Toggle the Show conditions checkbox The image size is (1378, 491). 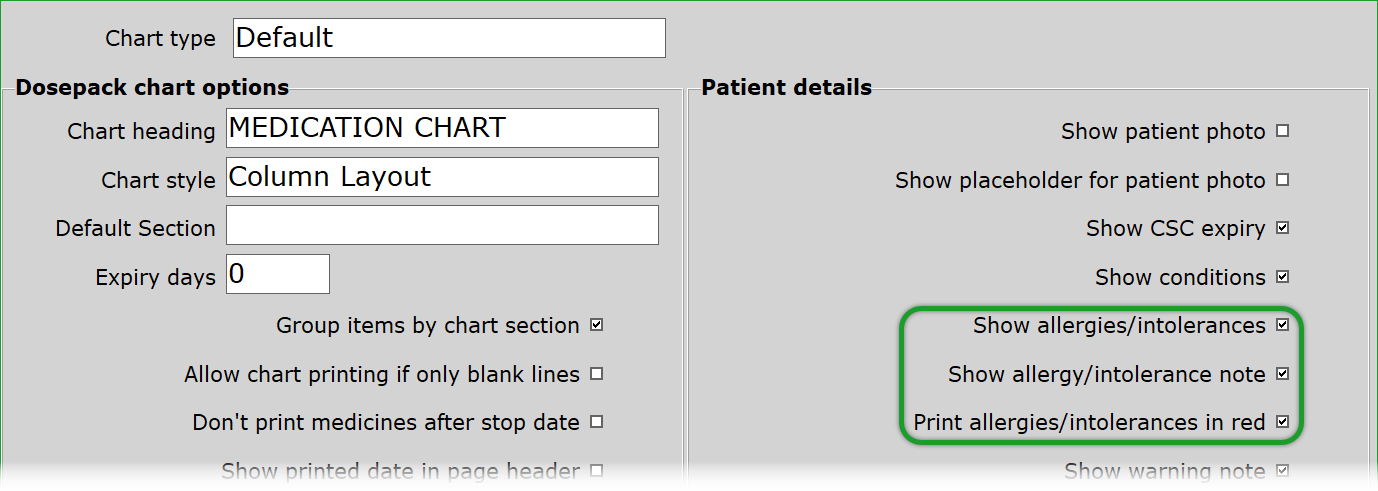click(x=1283, y=277)
